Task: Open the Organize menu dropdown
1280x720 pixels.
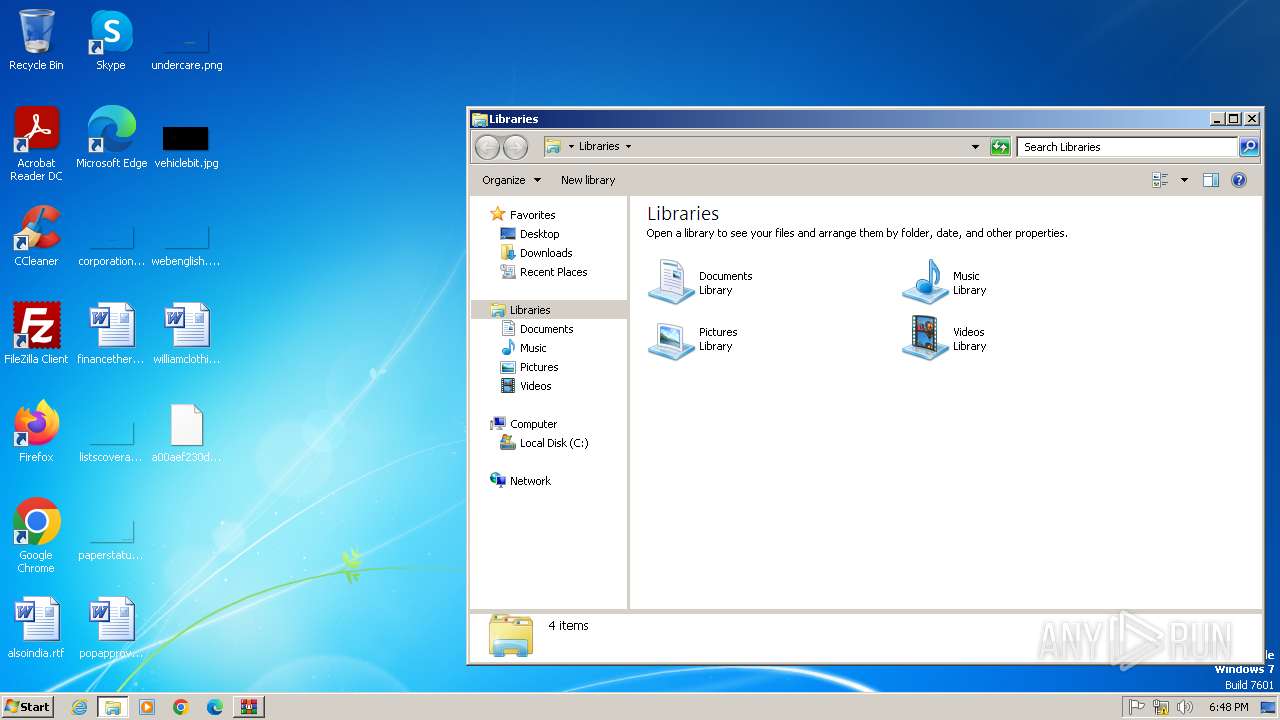Action: [x=511, y=180]
